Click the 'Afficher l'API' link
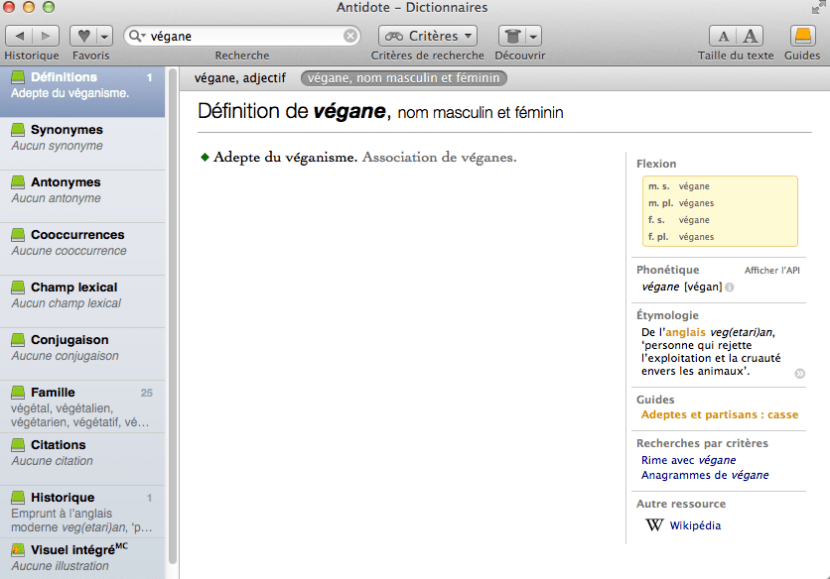This screenshot has height=579, width=830. click(771, 271)
